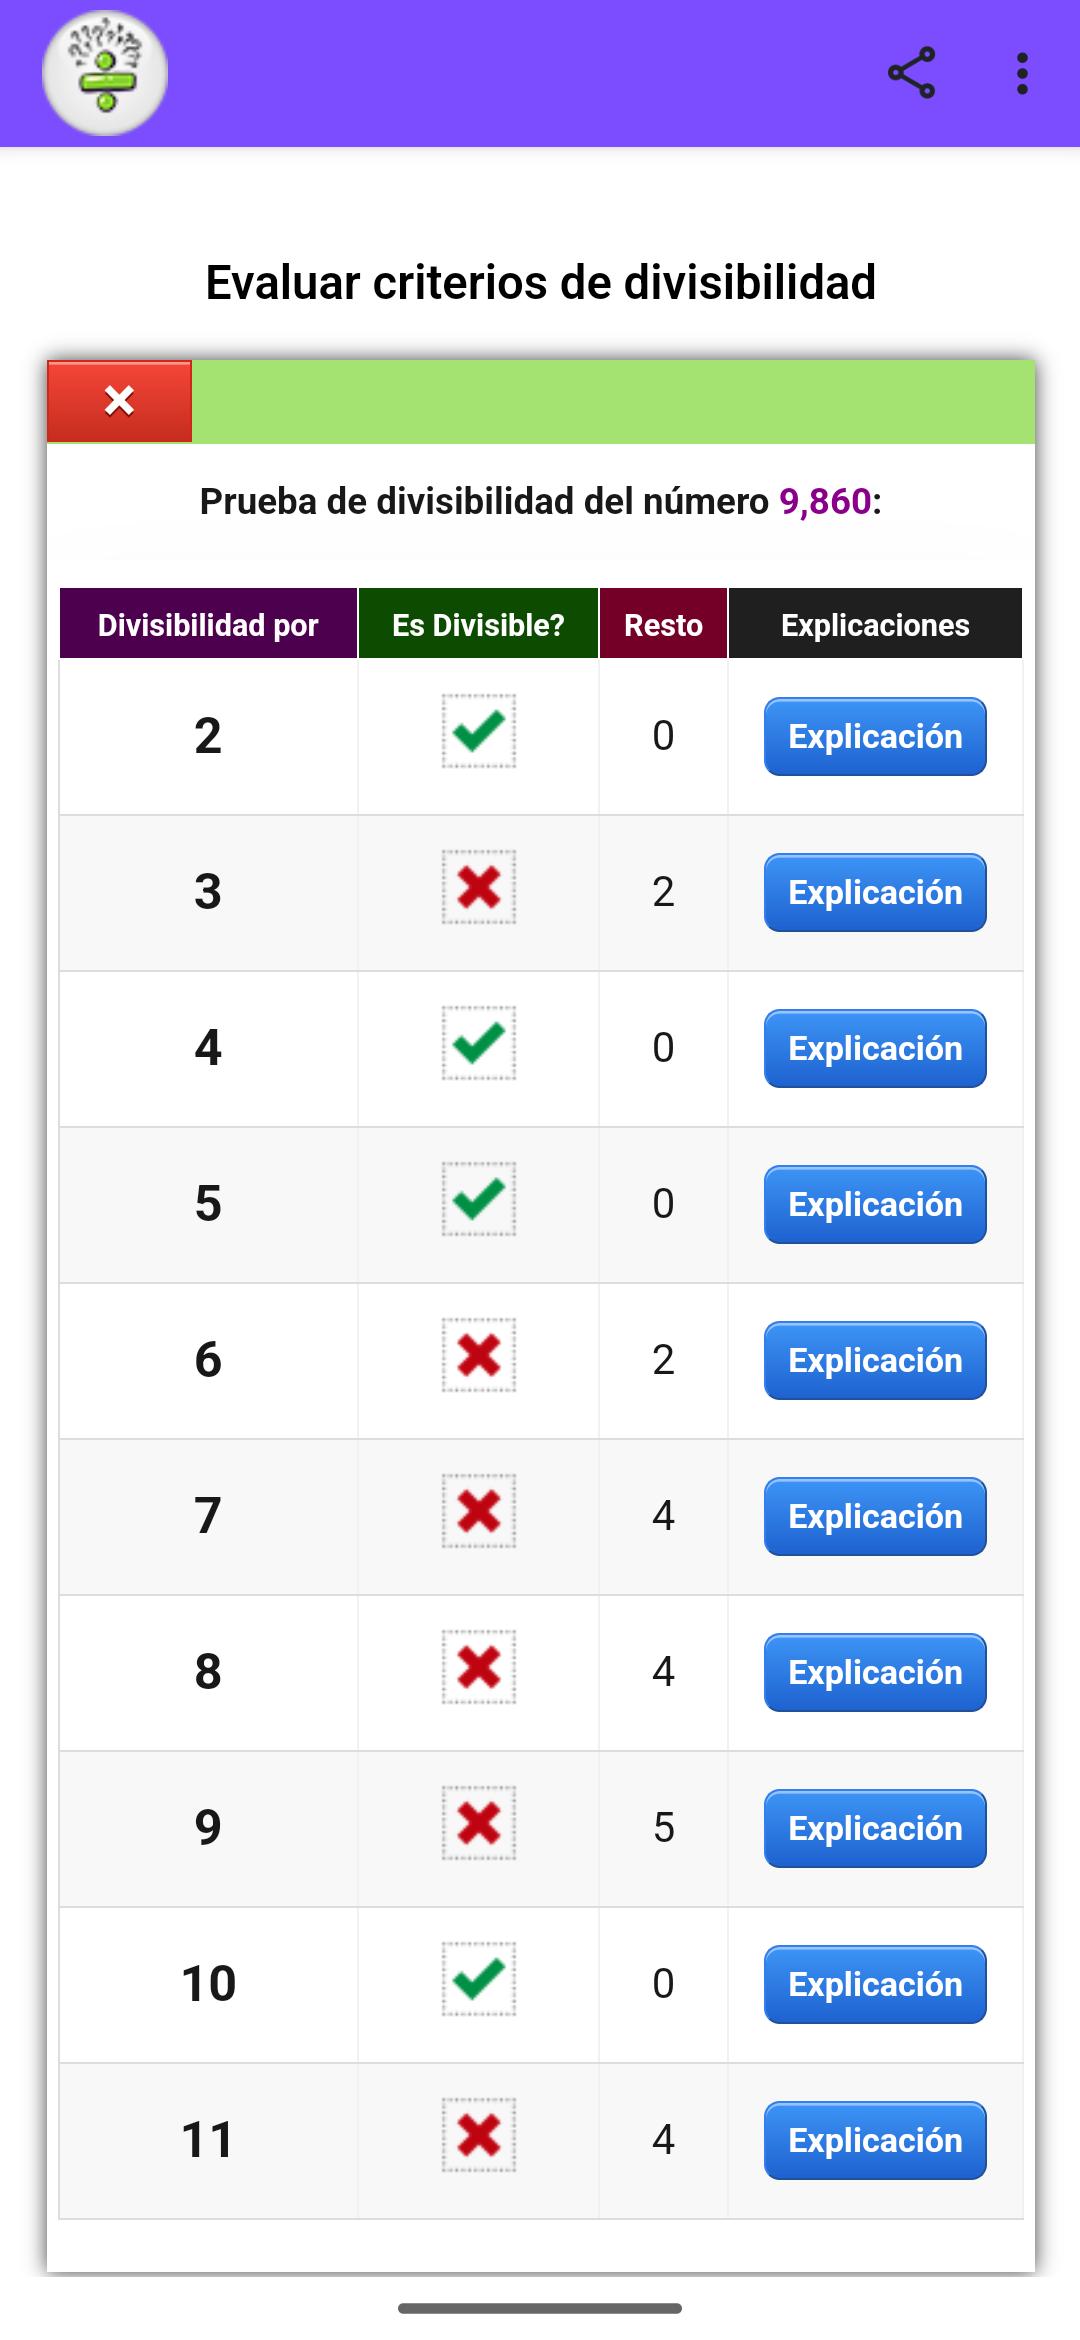Screen dimensions: 1080x2340
Task: Open the three-dot overflow menu
Action: point(1021,73)
